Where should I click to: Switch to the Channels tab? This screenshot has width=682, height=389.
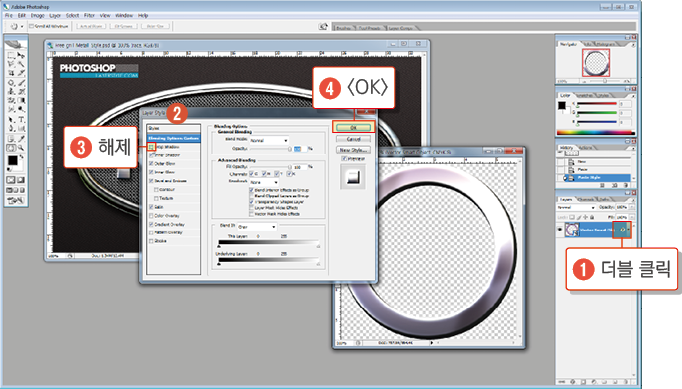point(585,199)
